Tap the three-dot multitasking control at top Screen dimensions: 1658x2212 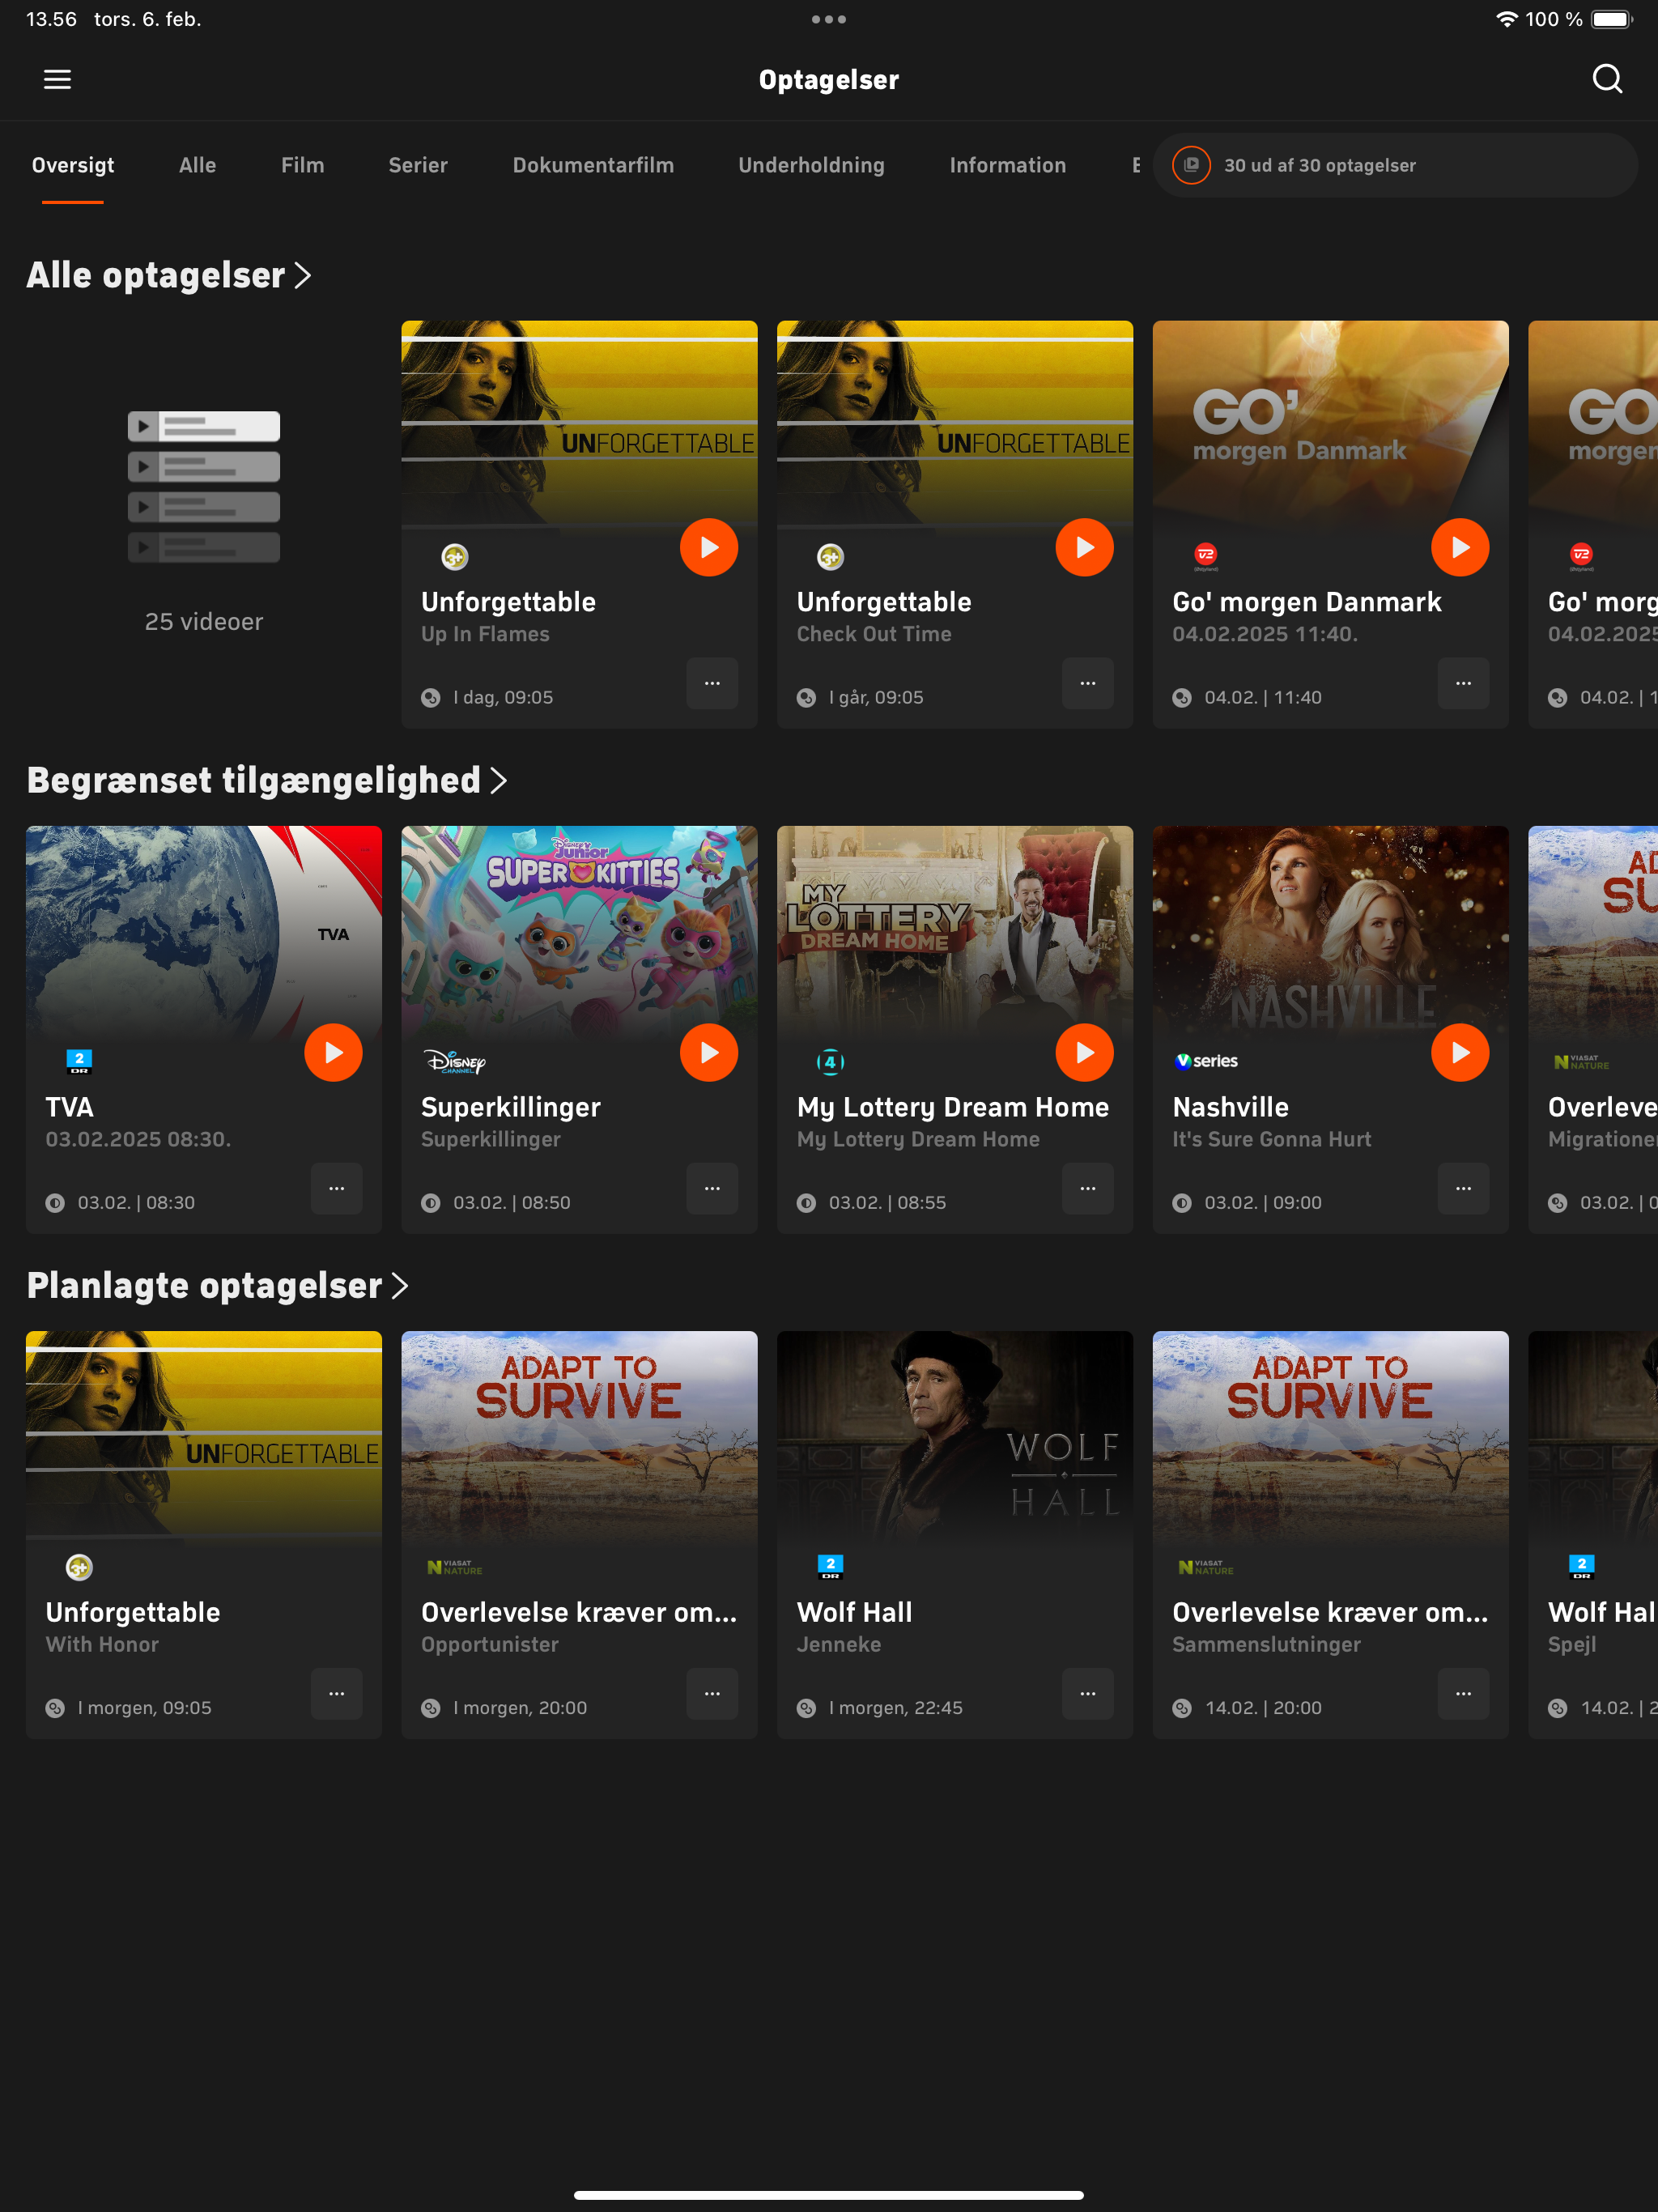(829, 19)
